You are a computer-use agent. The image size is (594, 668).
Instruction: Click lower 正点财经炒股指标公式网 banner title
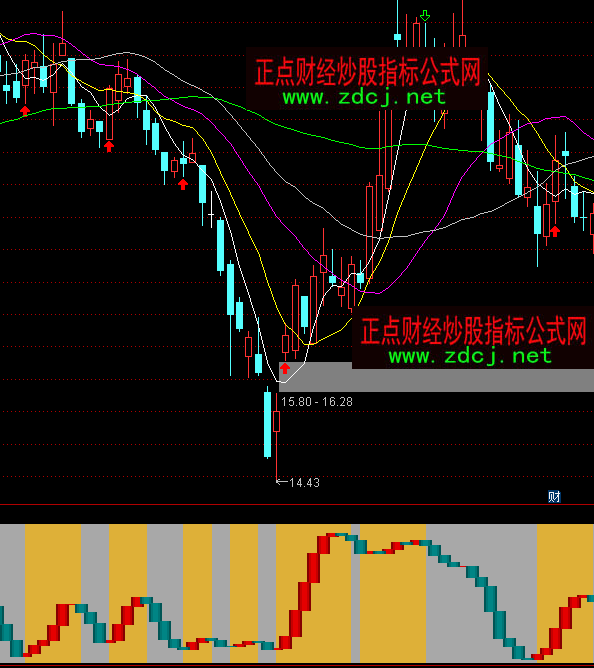coord(473,331)
